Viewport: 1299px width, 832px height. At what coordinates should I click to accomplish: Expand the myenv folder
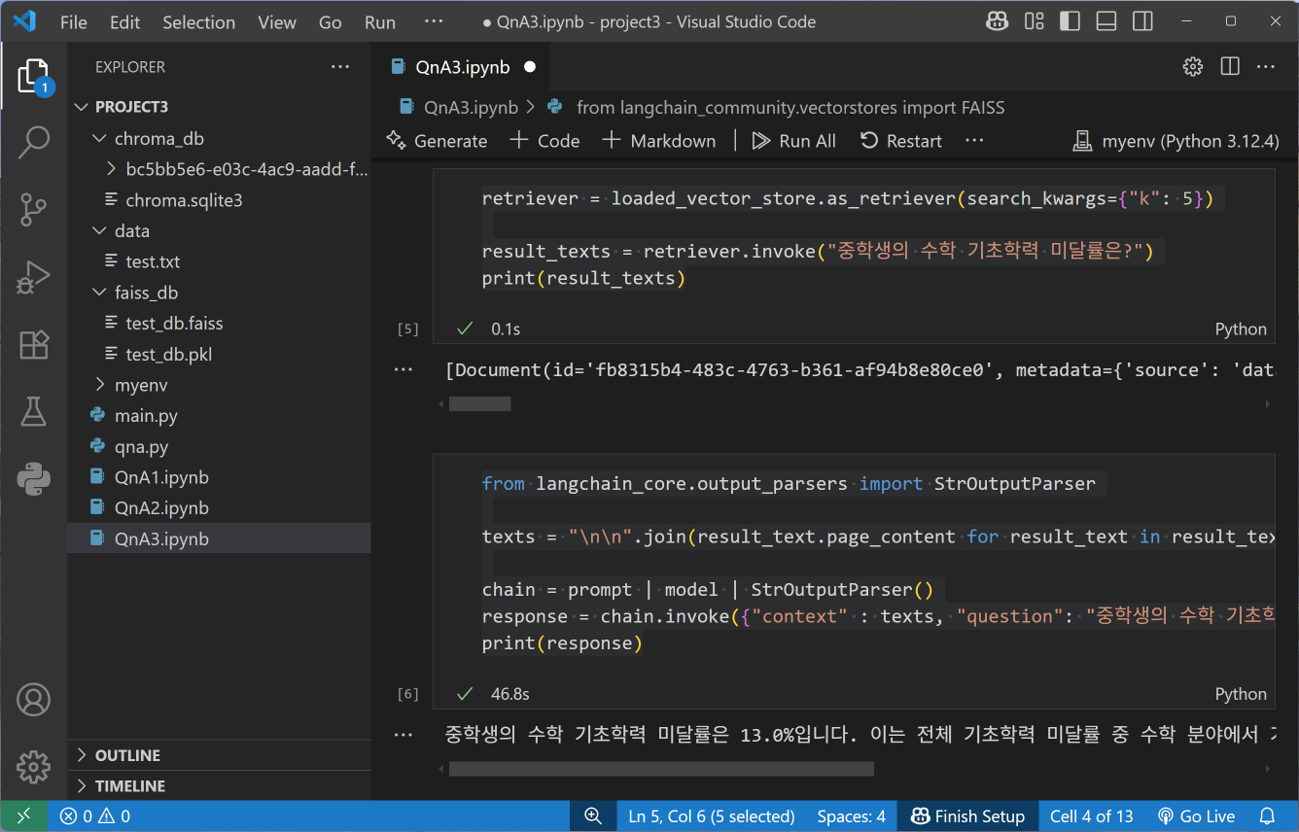click(219, 385)
